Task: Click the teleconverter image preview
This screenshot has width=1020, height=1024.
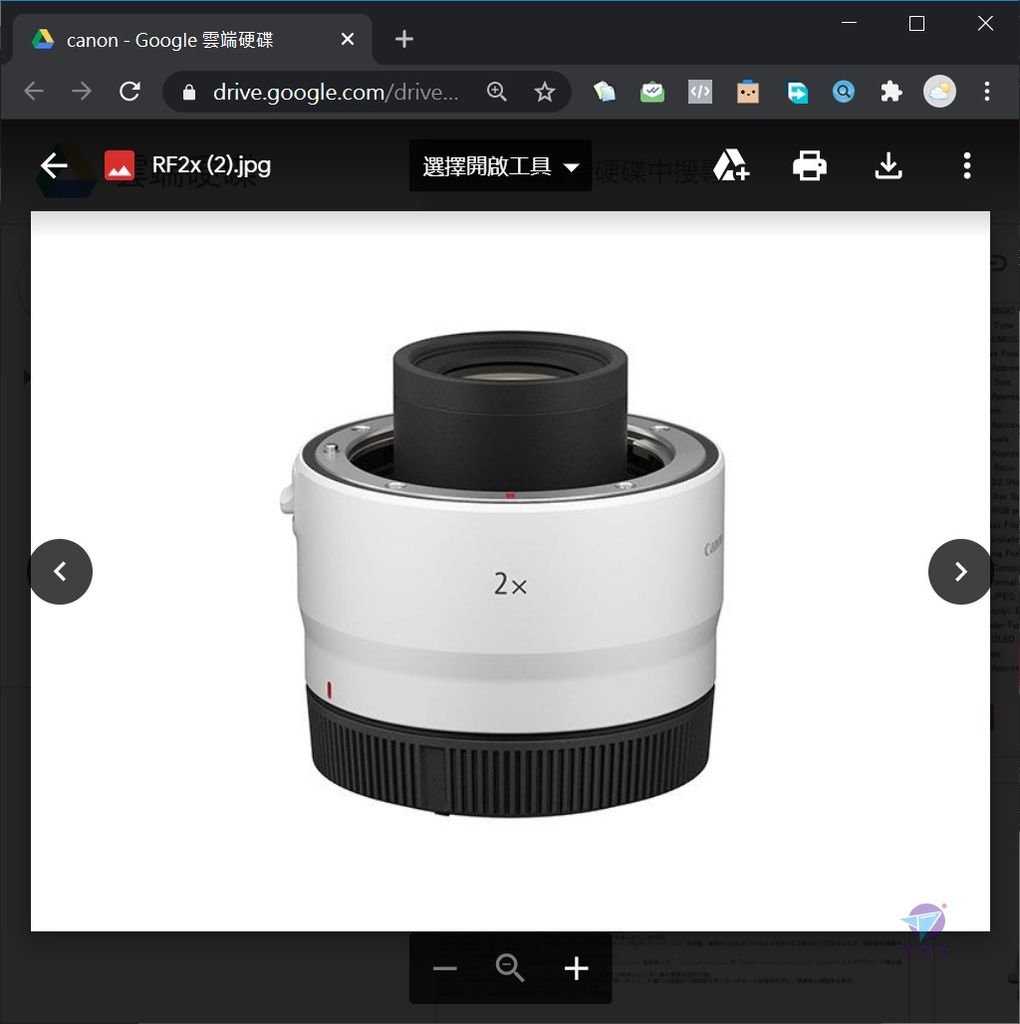Action: pos(510,571)
